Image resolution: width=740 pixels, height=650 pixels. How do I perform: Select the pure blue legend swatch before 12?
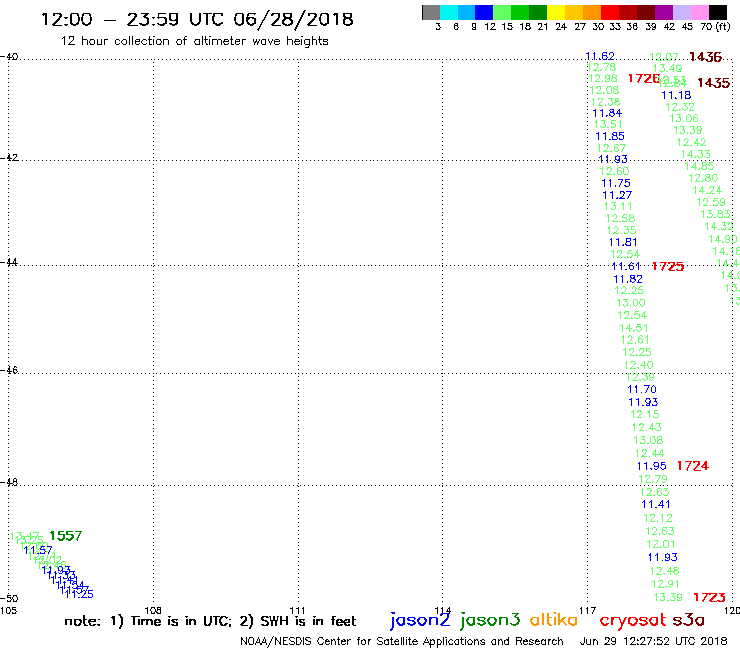[x=484, y=12]
